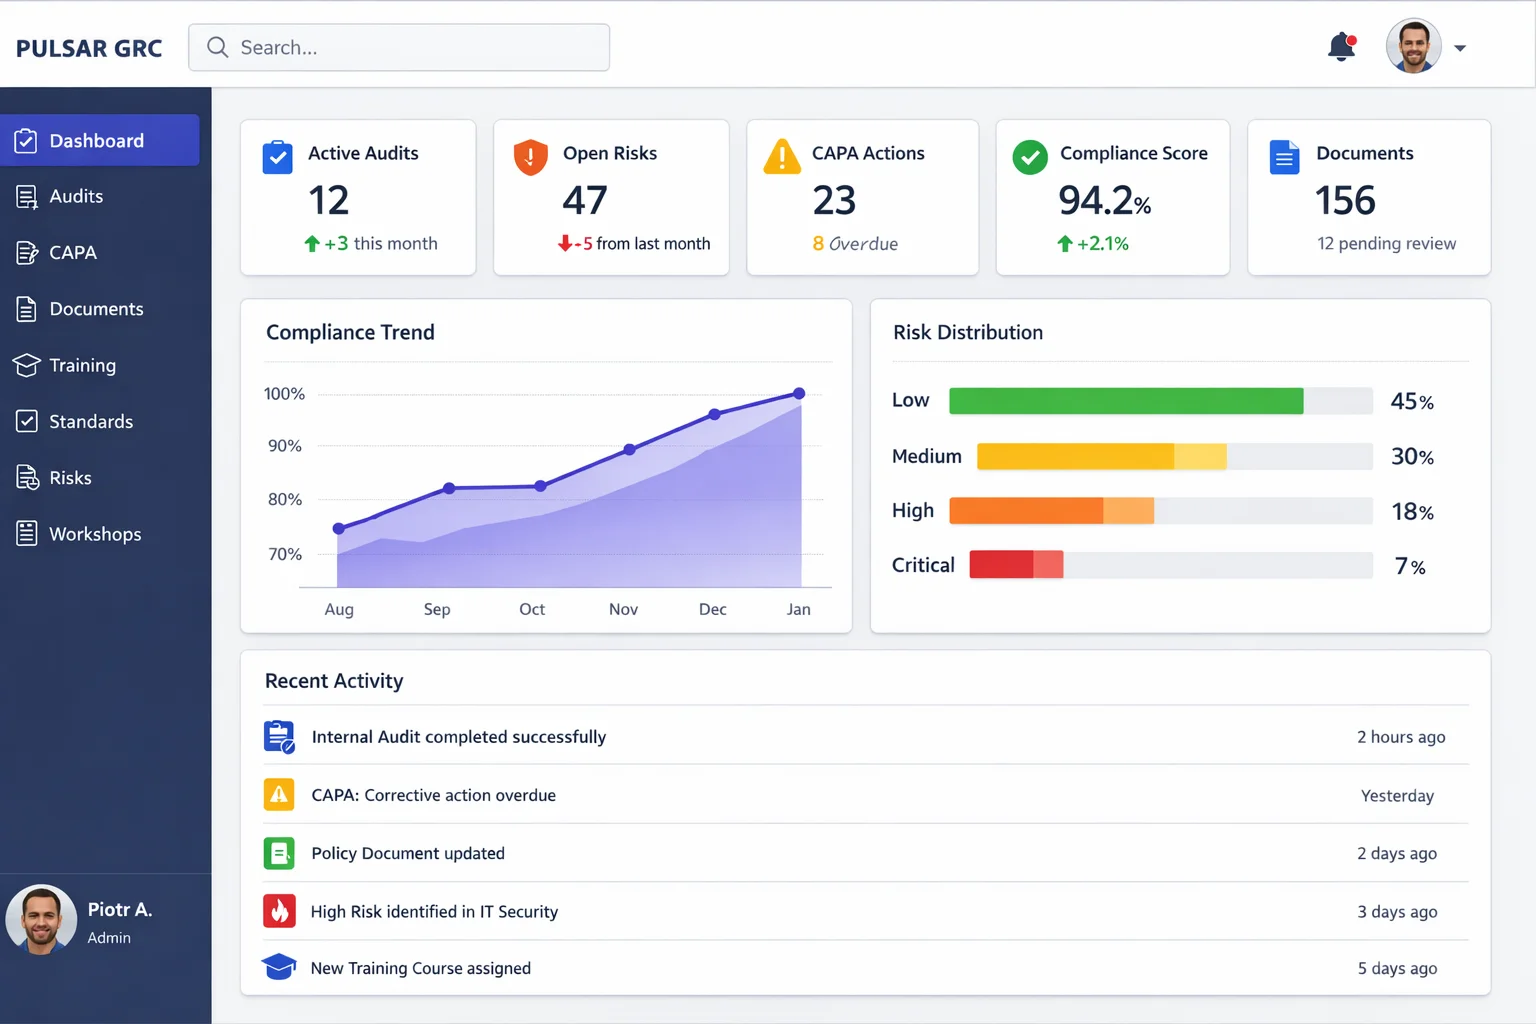
Task: Click the Open Risks warning shield icon
Action: click(x=530, y=157)
